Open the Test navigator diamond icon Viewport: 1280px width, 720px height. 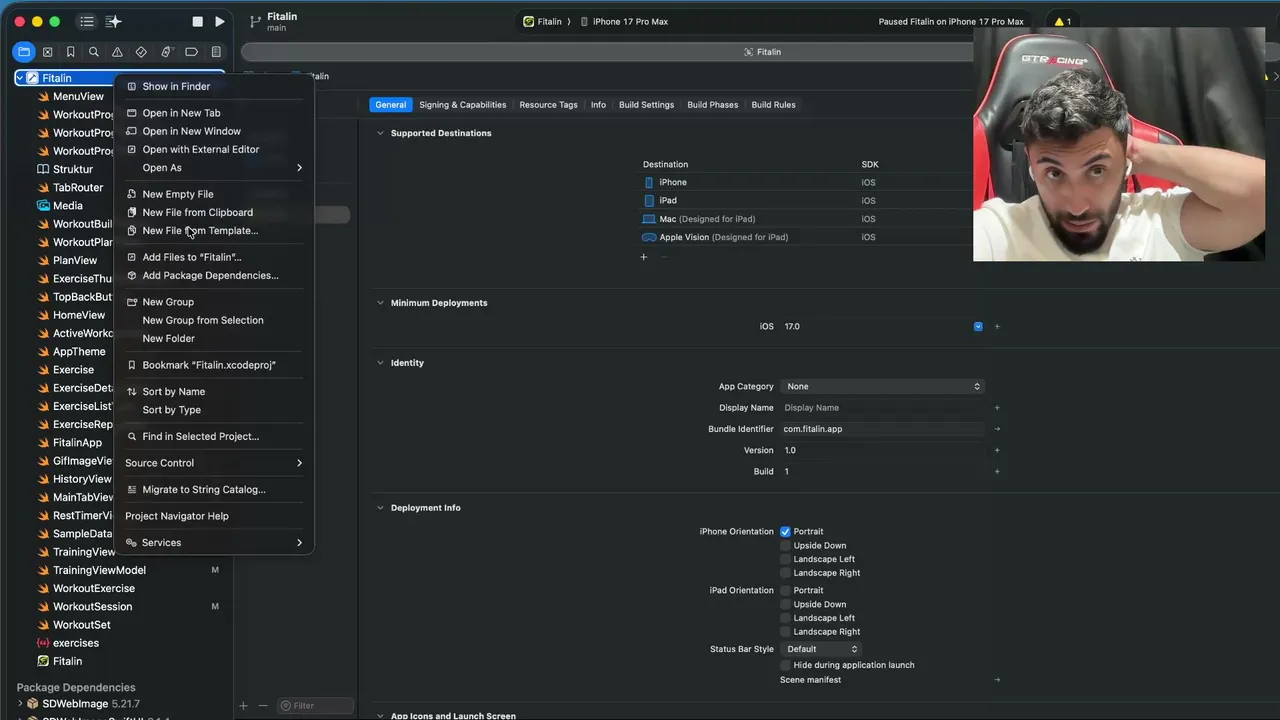point(141,52)
